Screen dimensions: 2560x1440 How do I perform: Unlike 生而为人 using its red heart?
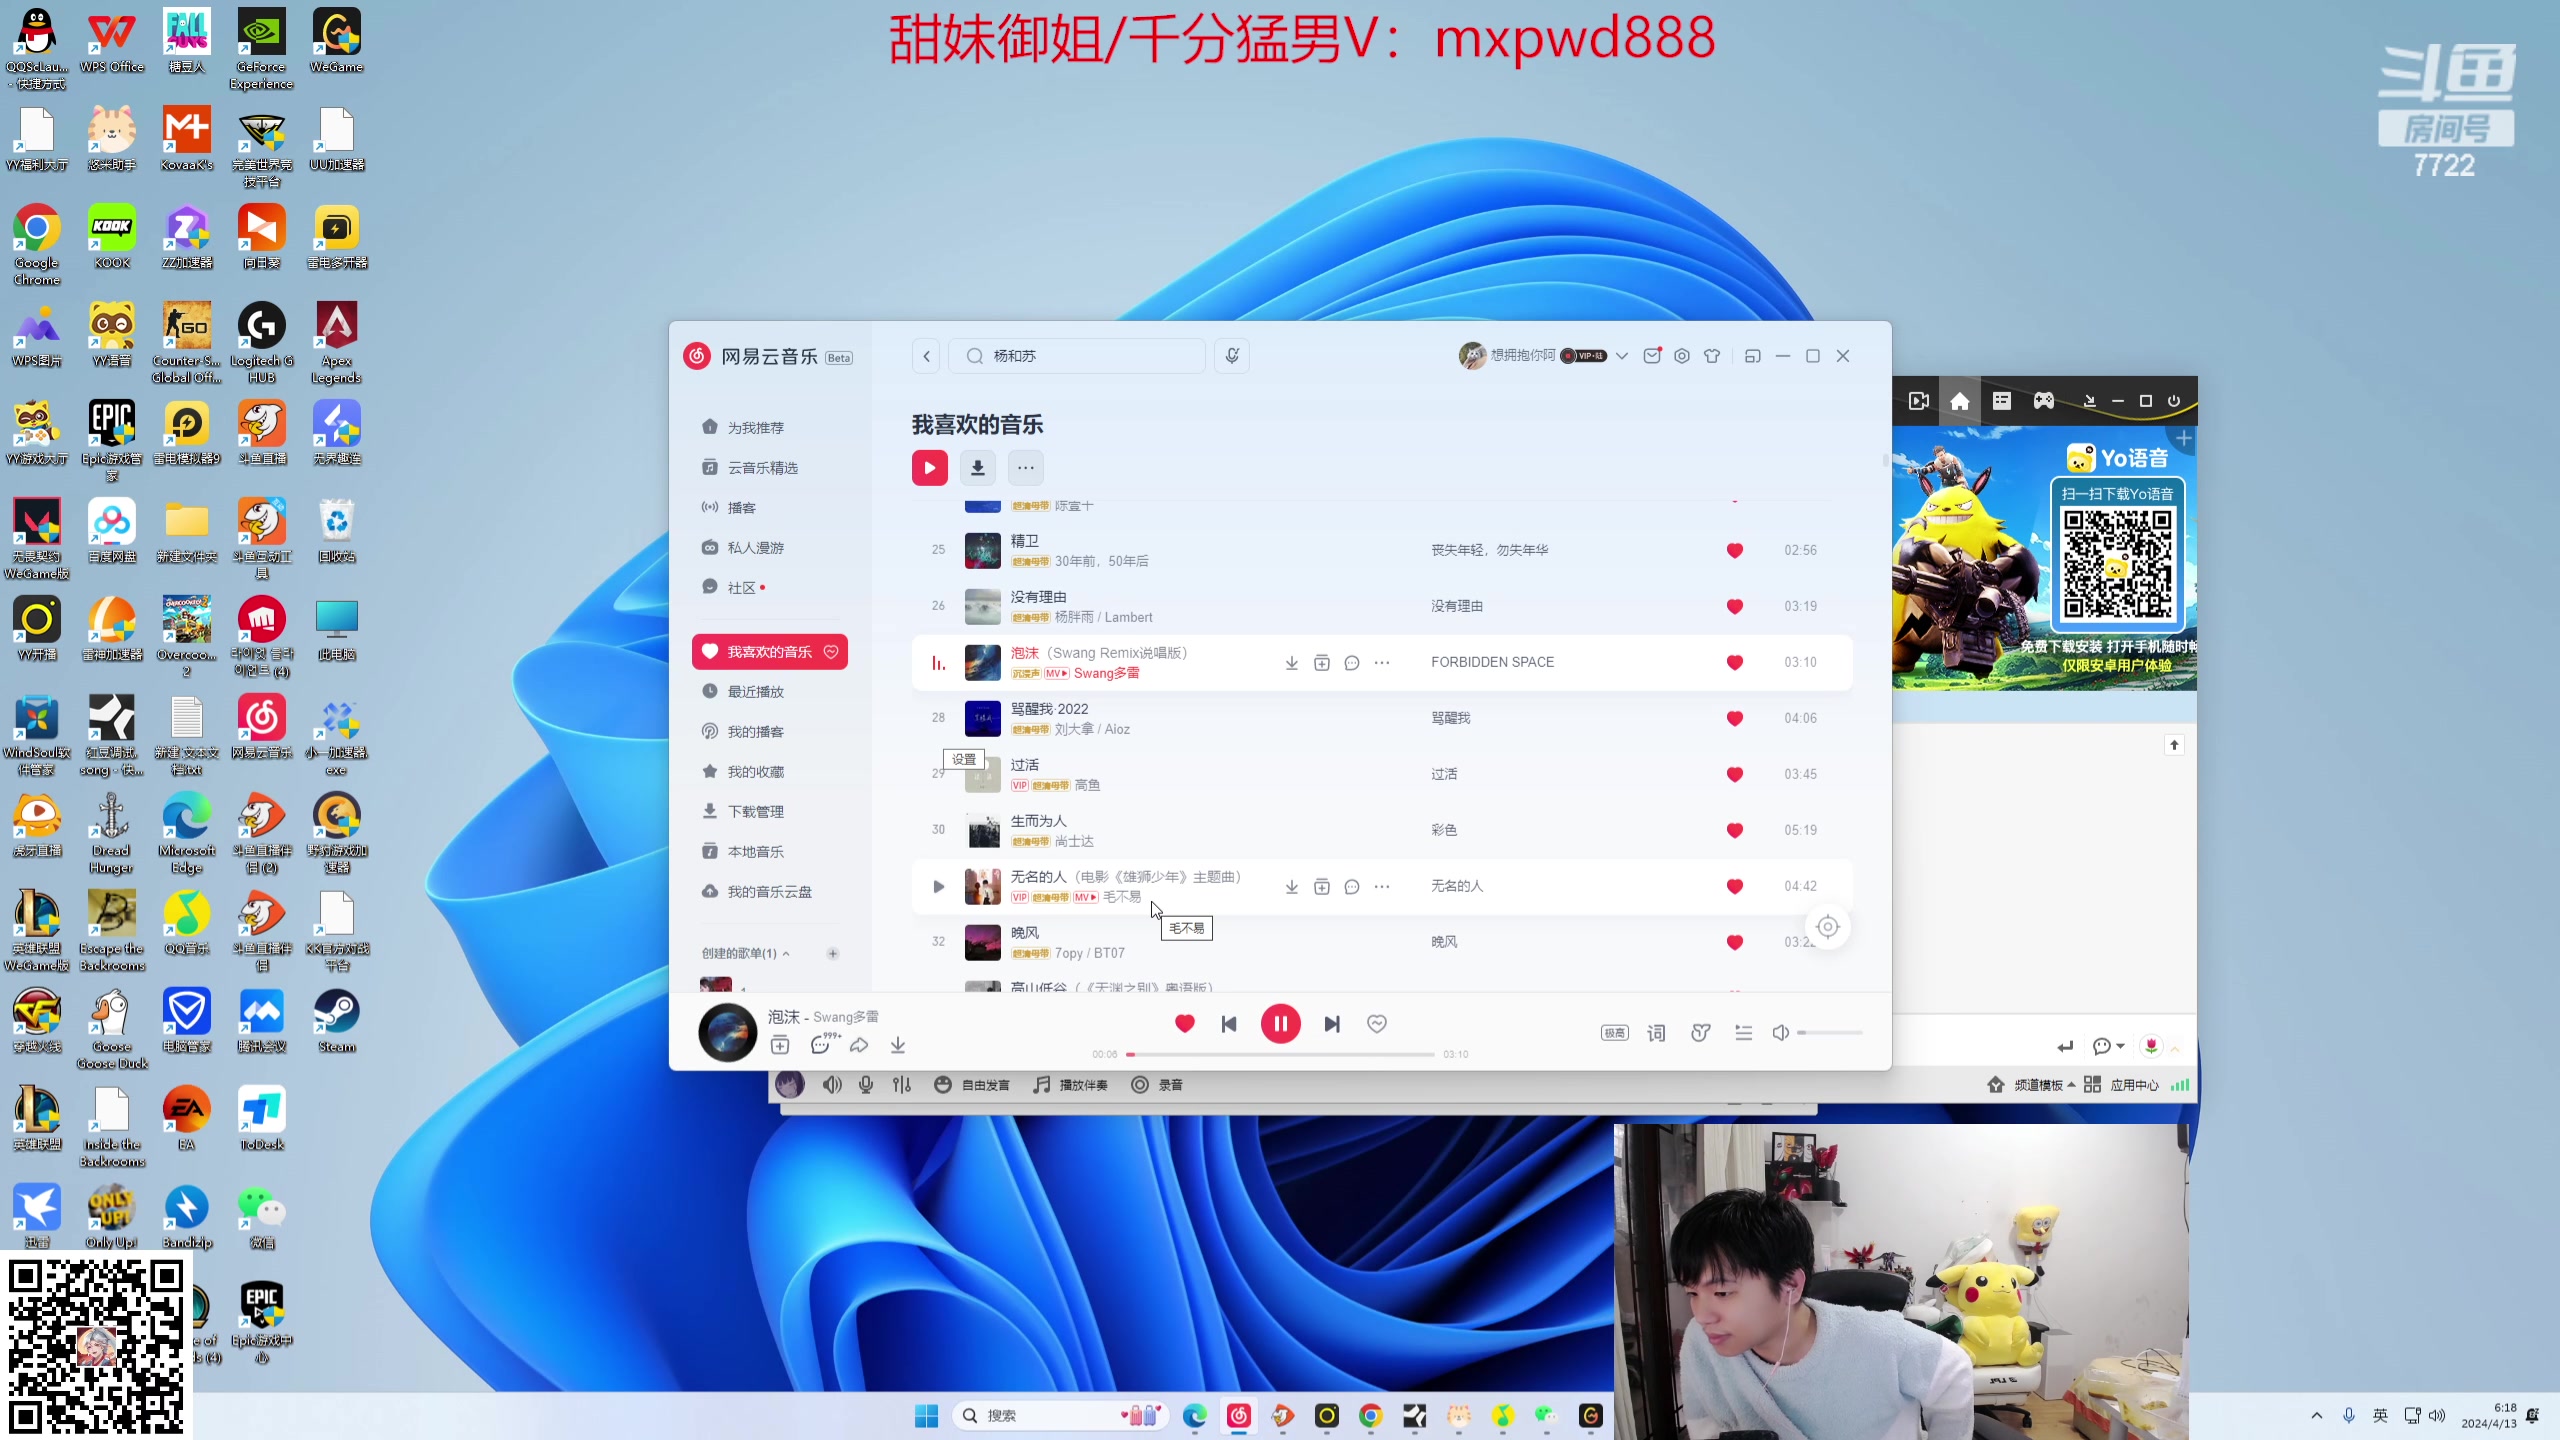tap(1734, 830)
